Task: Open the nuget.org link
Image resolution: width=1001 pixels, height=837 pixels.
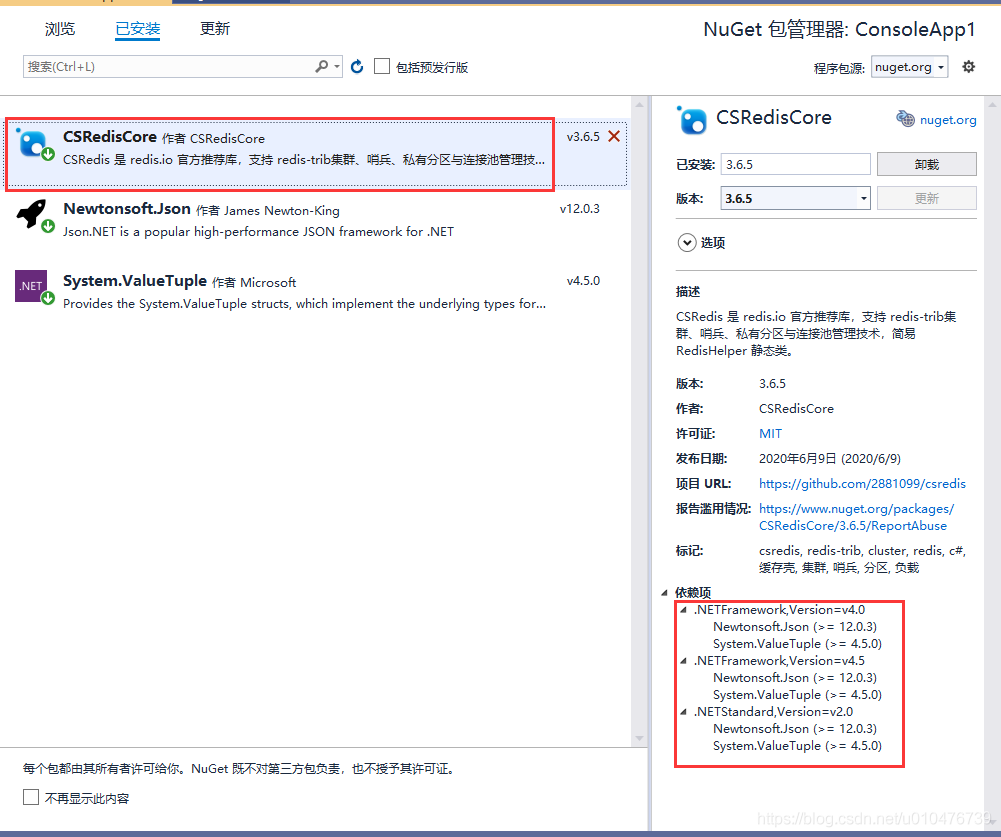Action: click(x=948, y=119)
